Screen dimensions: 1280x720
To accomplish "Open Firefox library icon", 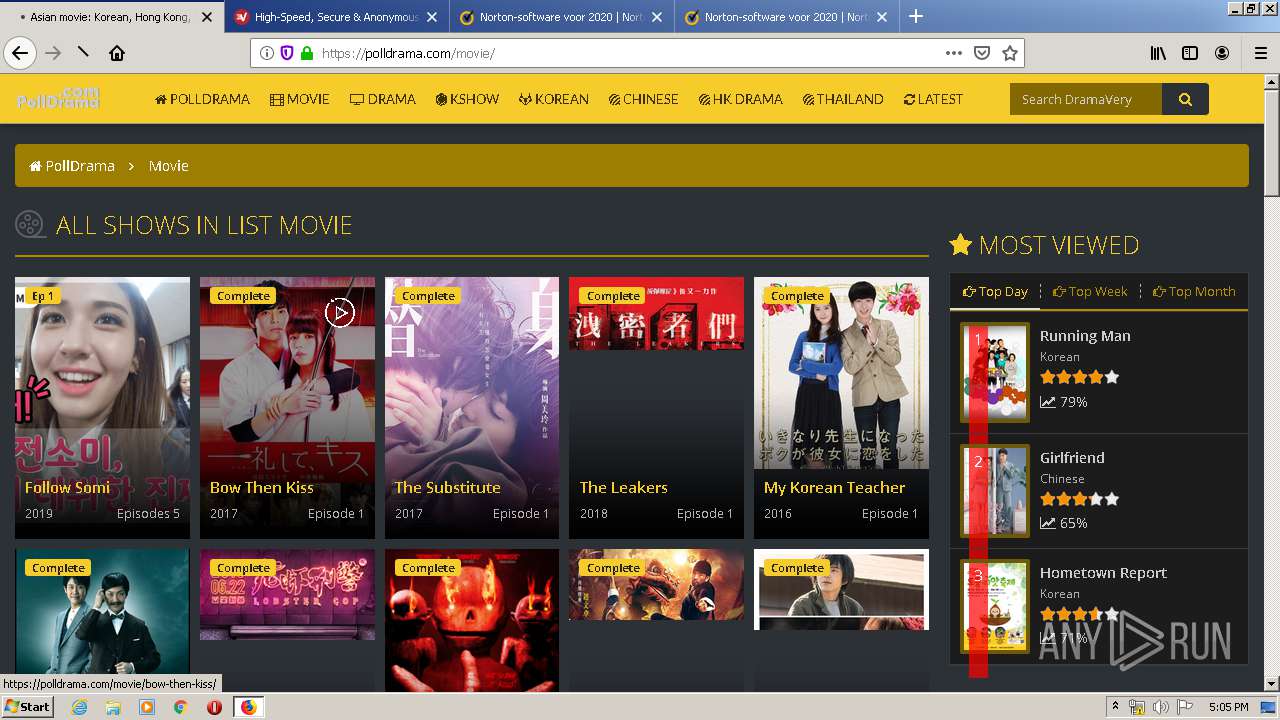I will 1158,53.
